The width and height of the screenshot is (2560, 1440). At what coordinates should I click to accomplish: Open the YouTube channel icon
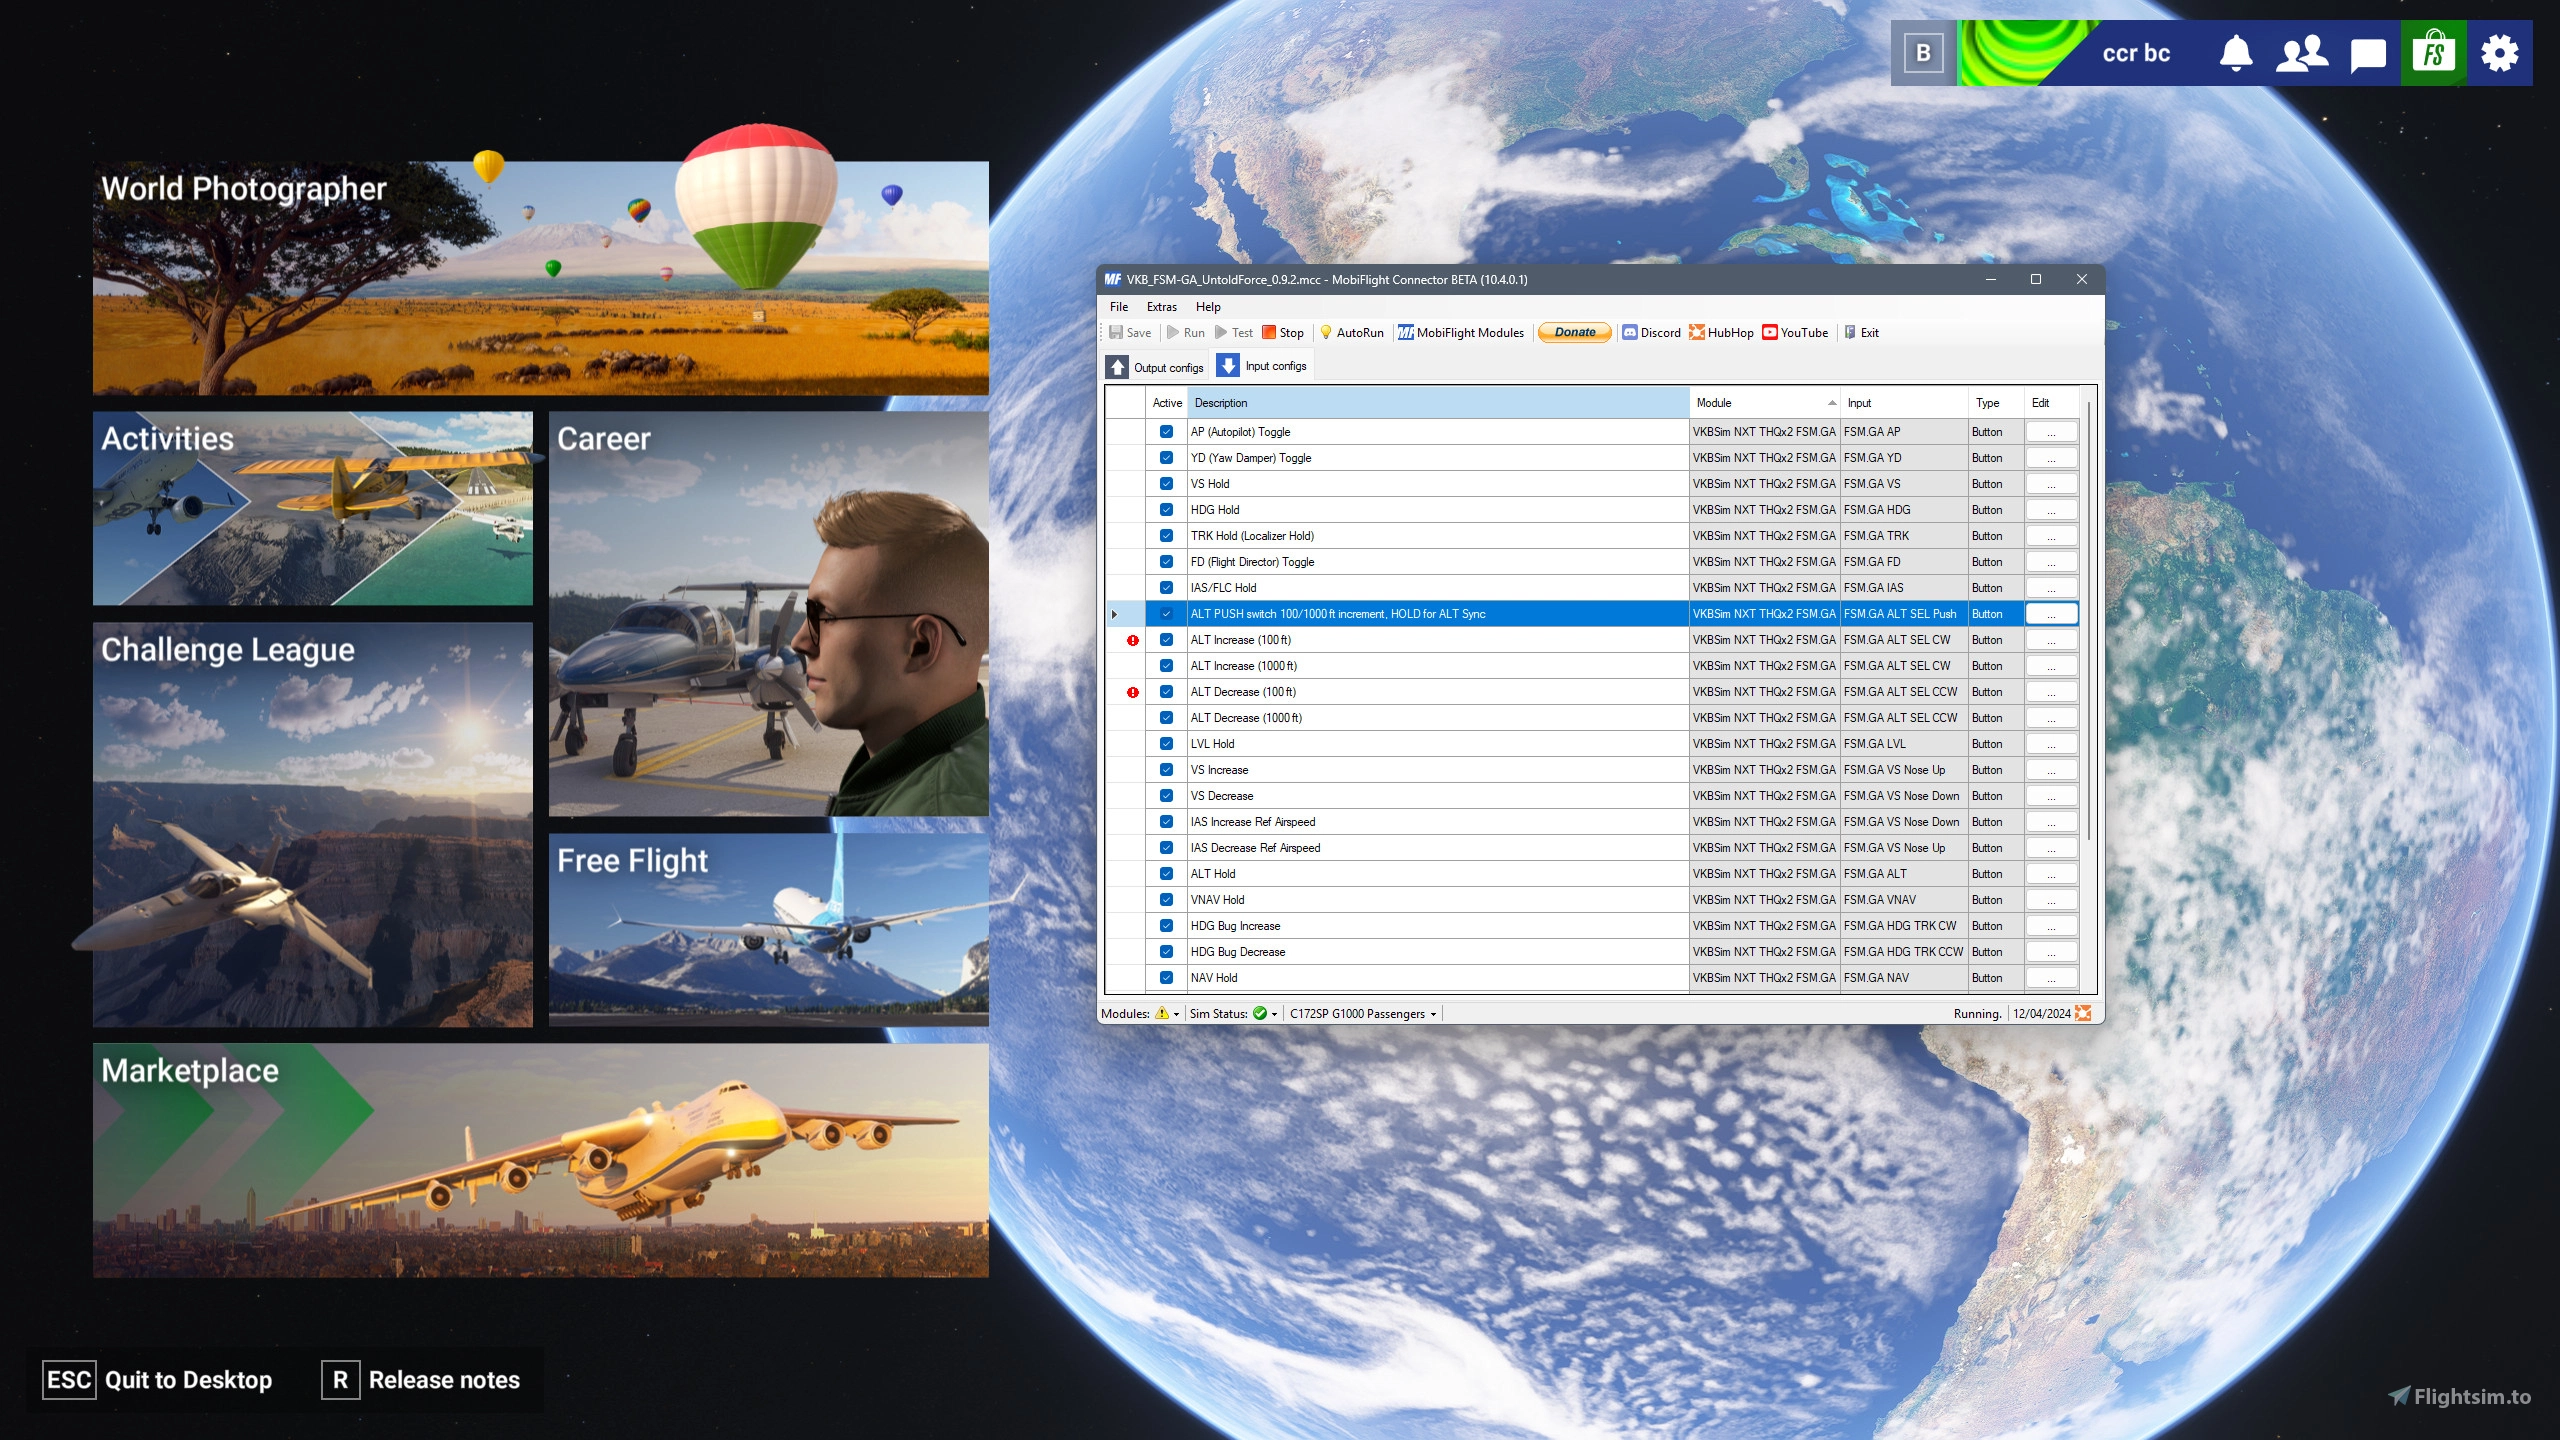[x=1769, y=332]
